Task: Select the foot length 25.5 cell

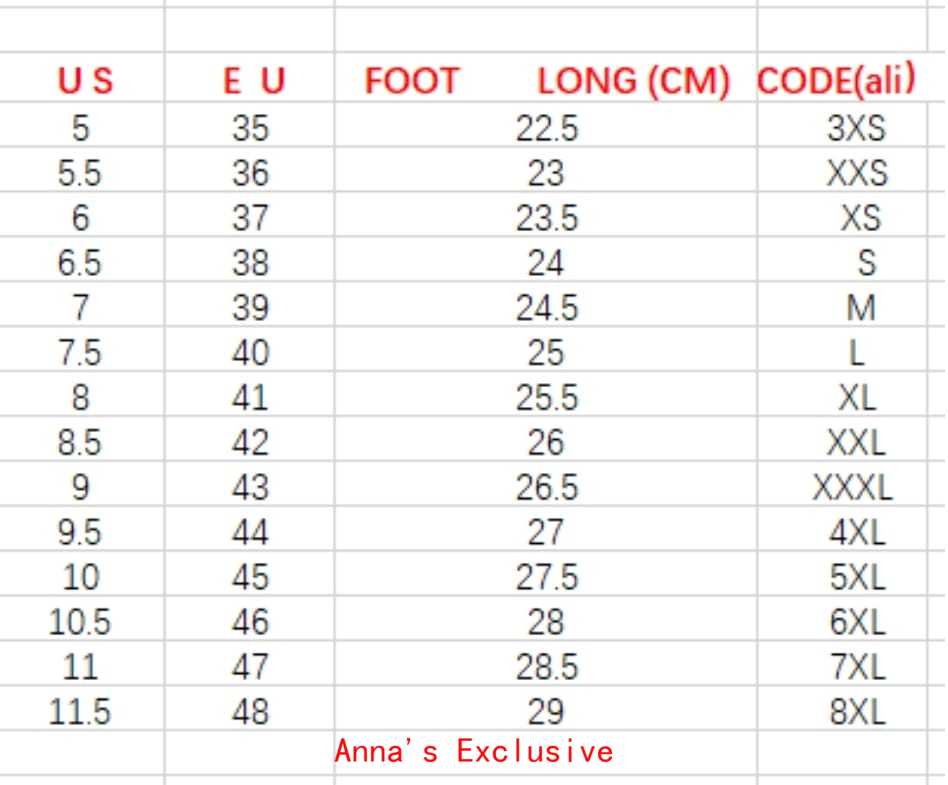Action: 546,398
